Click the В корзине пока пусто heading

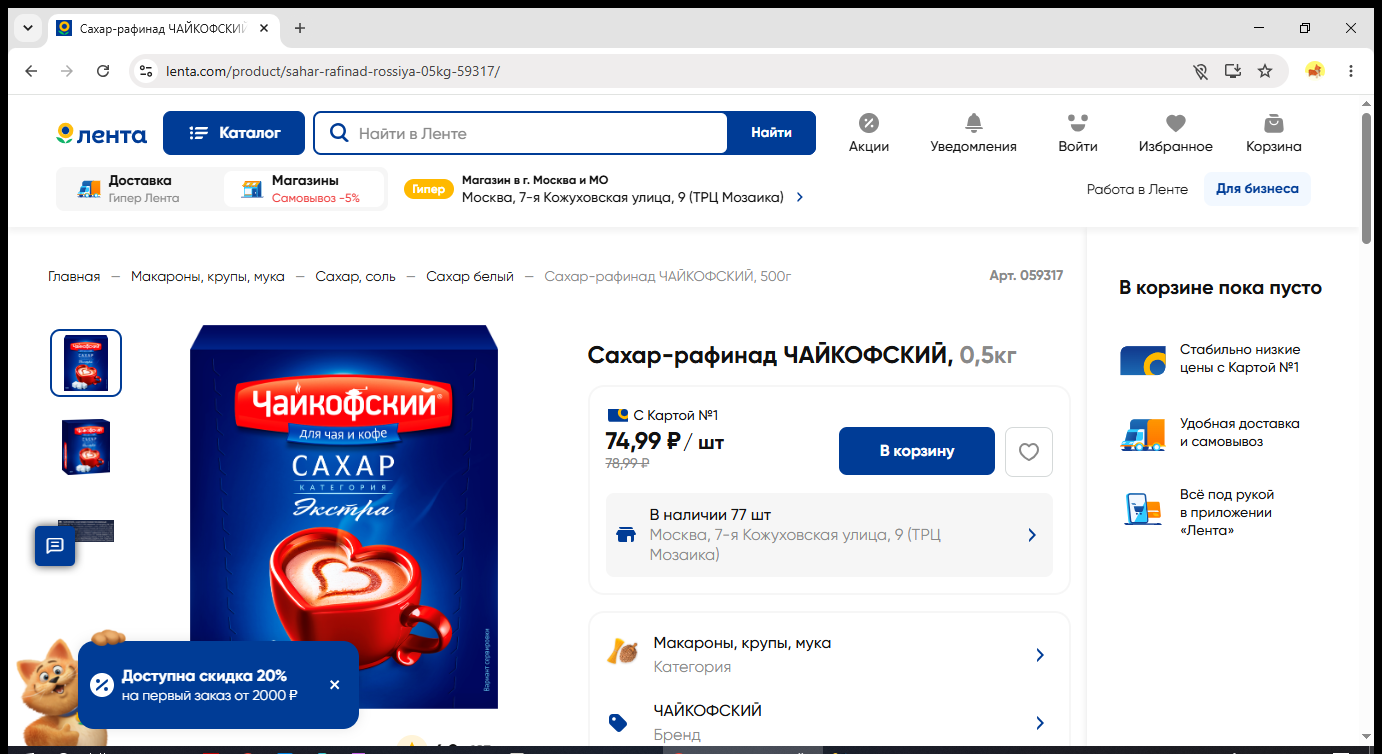(1220, 288)
